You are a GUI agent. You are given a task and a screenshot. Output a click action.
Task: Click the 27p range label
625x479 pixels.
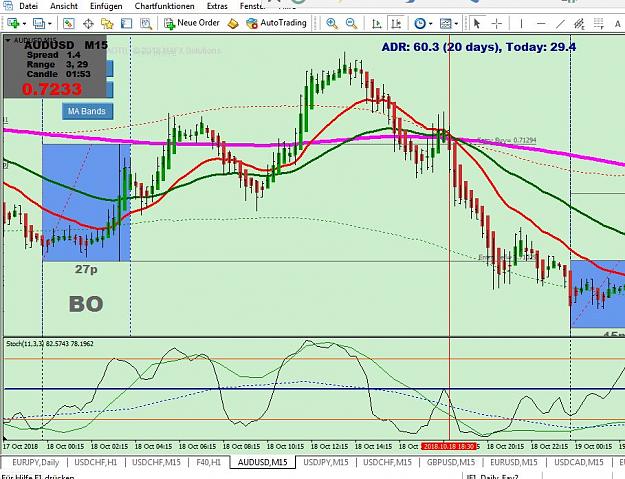(86, 269)
